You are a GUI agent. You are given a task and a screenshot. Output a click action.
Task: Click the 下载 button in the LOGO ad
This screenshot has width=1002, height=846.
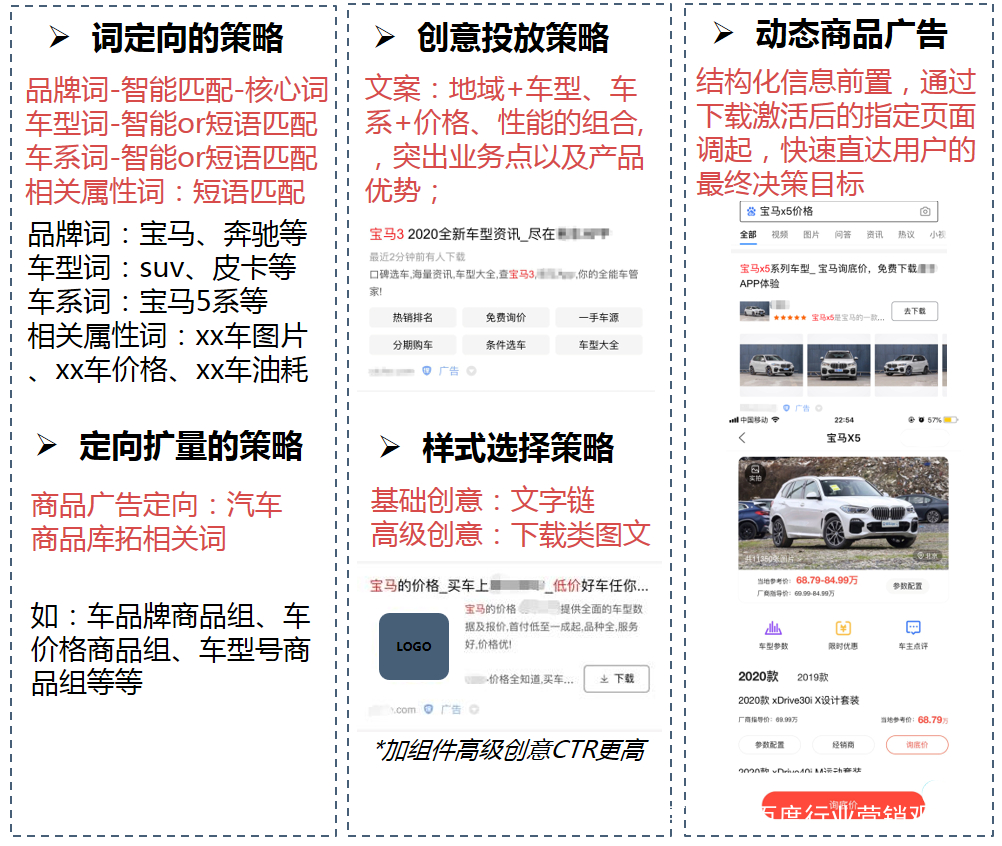click(x=617, y=679)
